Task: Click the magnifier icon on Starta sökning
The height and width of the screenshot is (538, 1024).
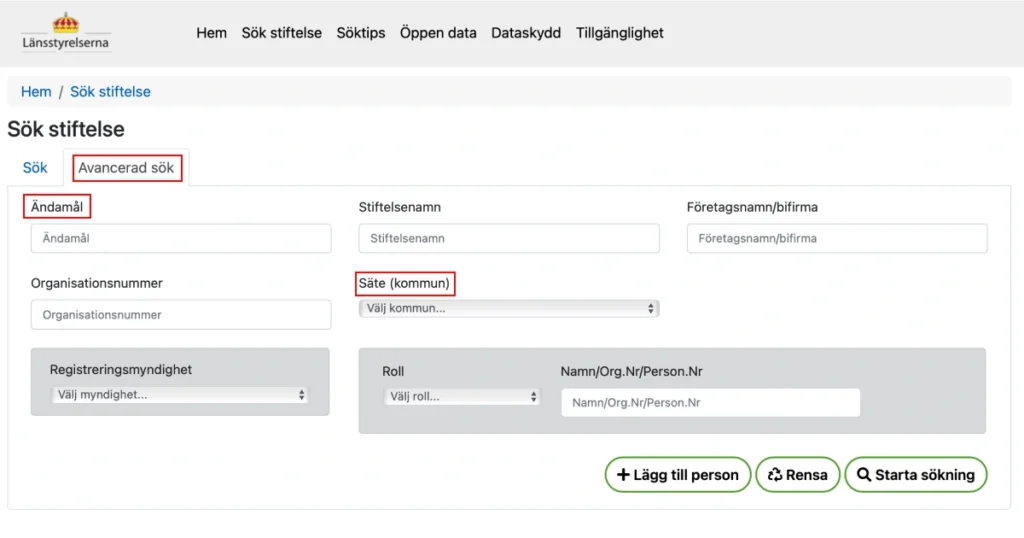Action: (x=864, y=475)
